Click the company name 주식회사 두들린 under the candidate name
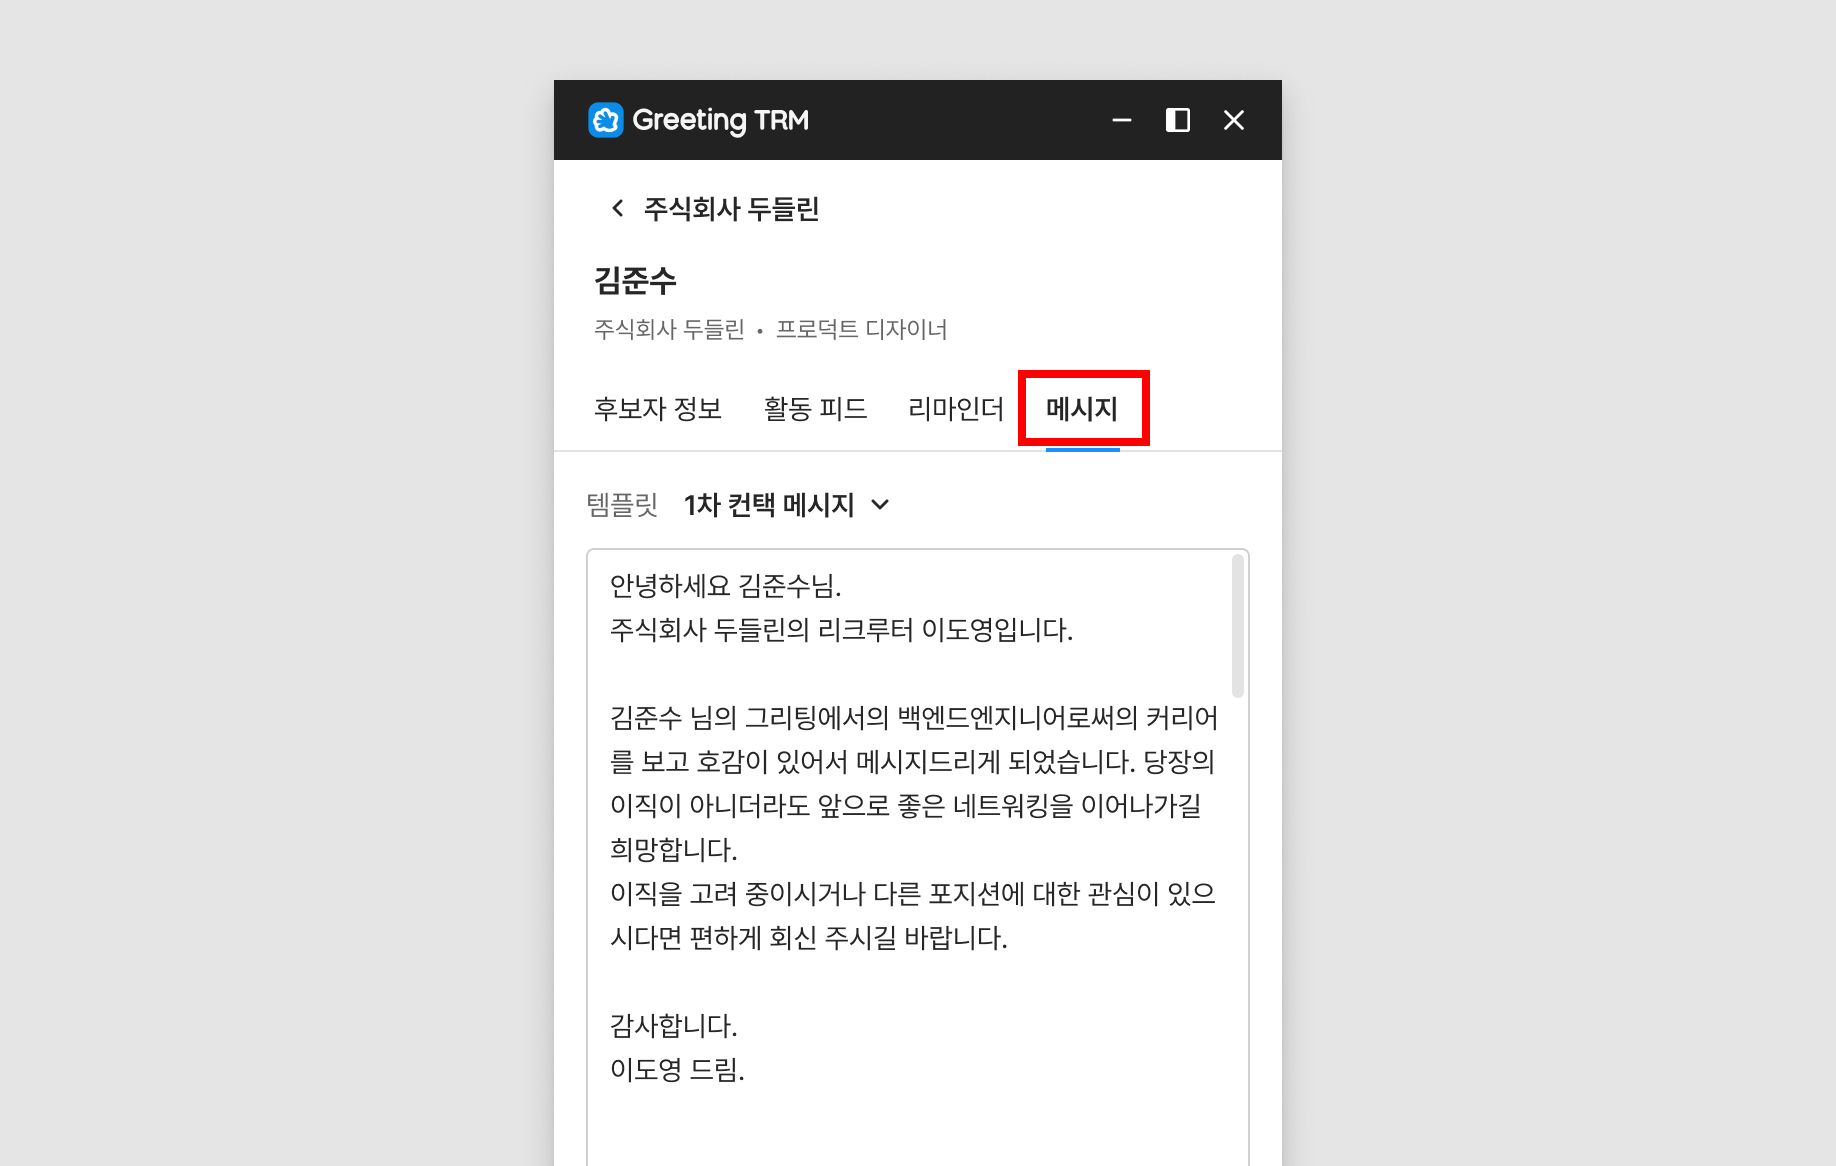Viewport: 1836px width, 1166px height. (x=669, y=329)
